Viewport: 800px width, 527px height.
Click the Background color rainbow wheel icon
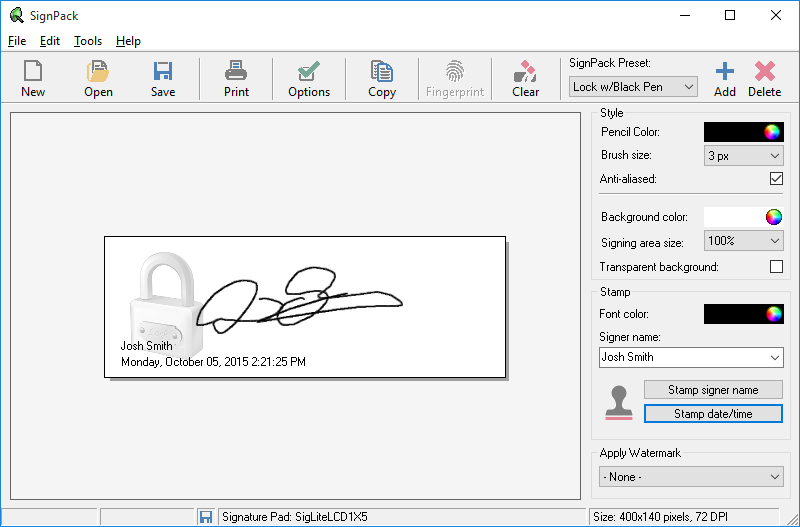click(x=773, y=217)
